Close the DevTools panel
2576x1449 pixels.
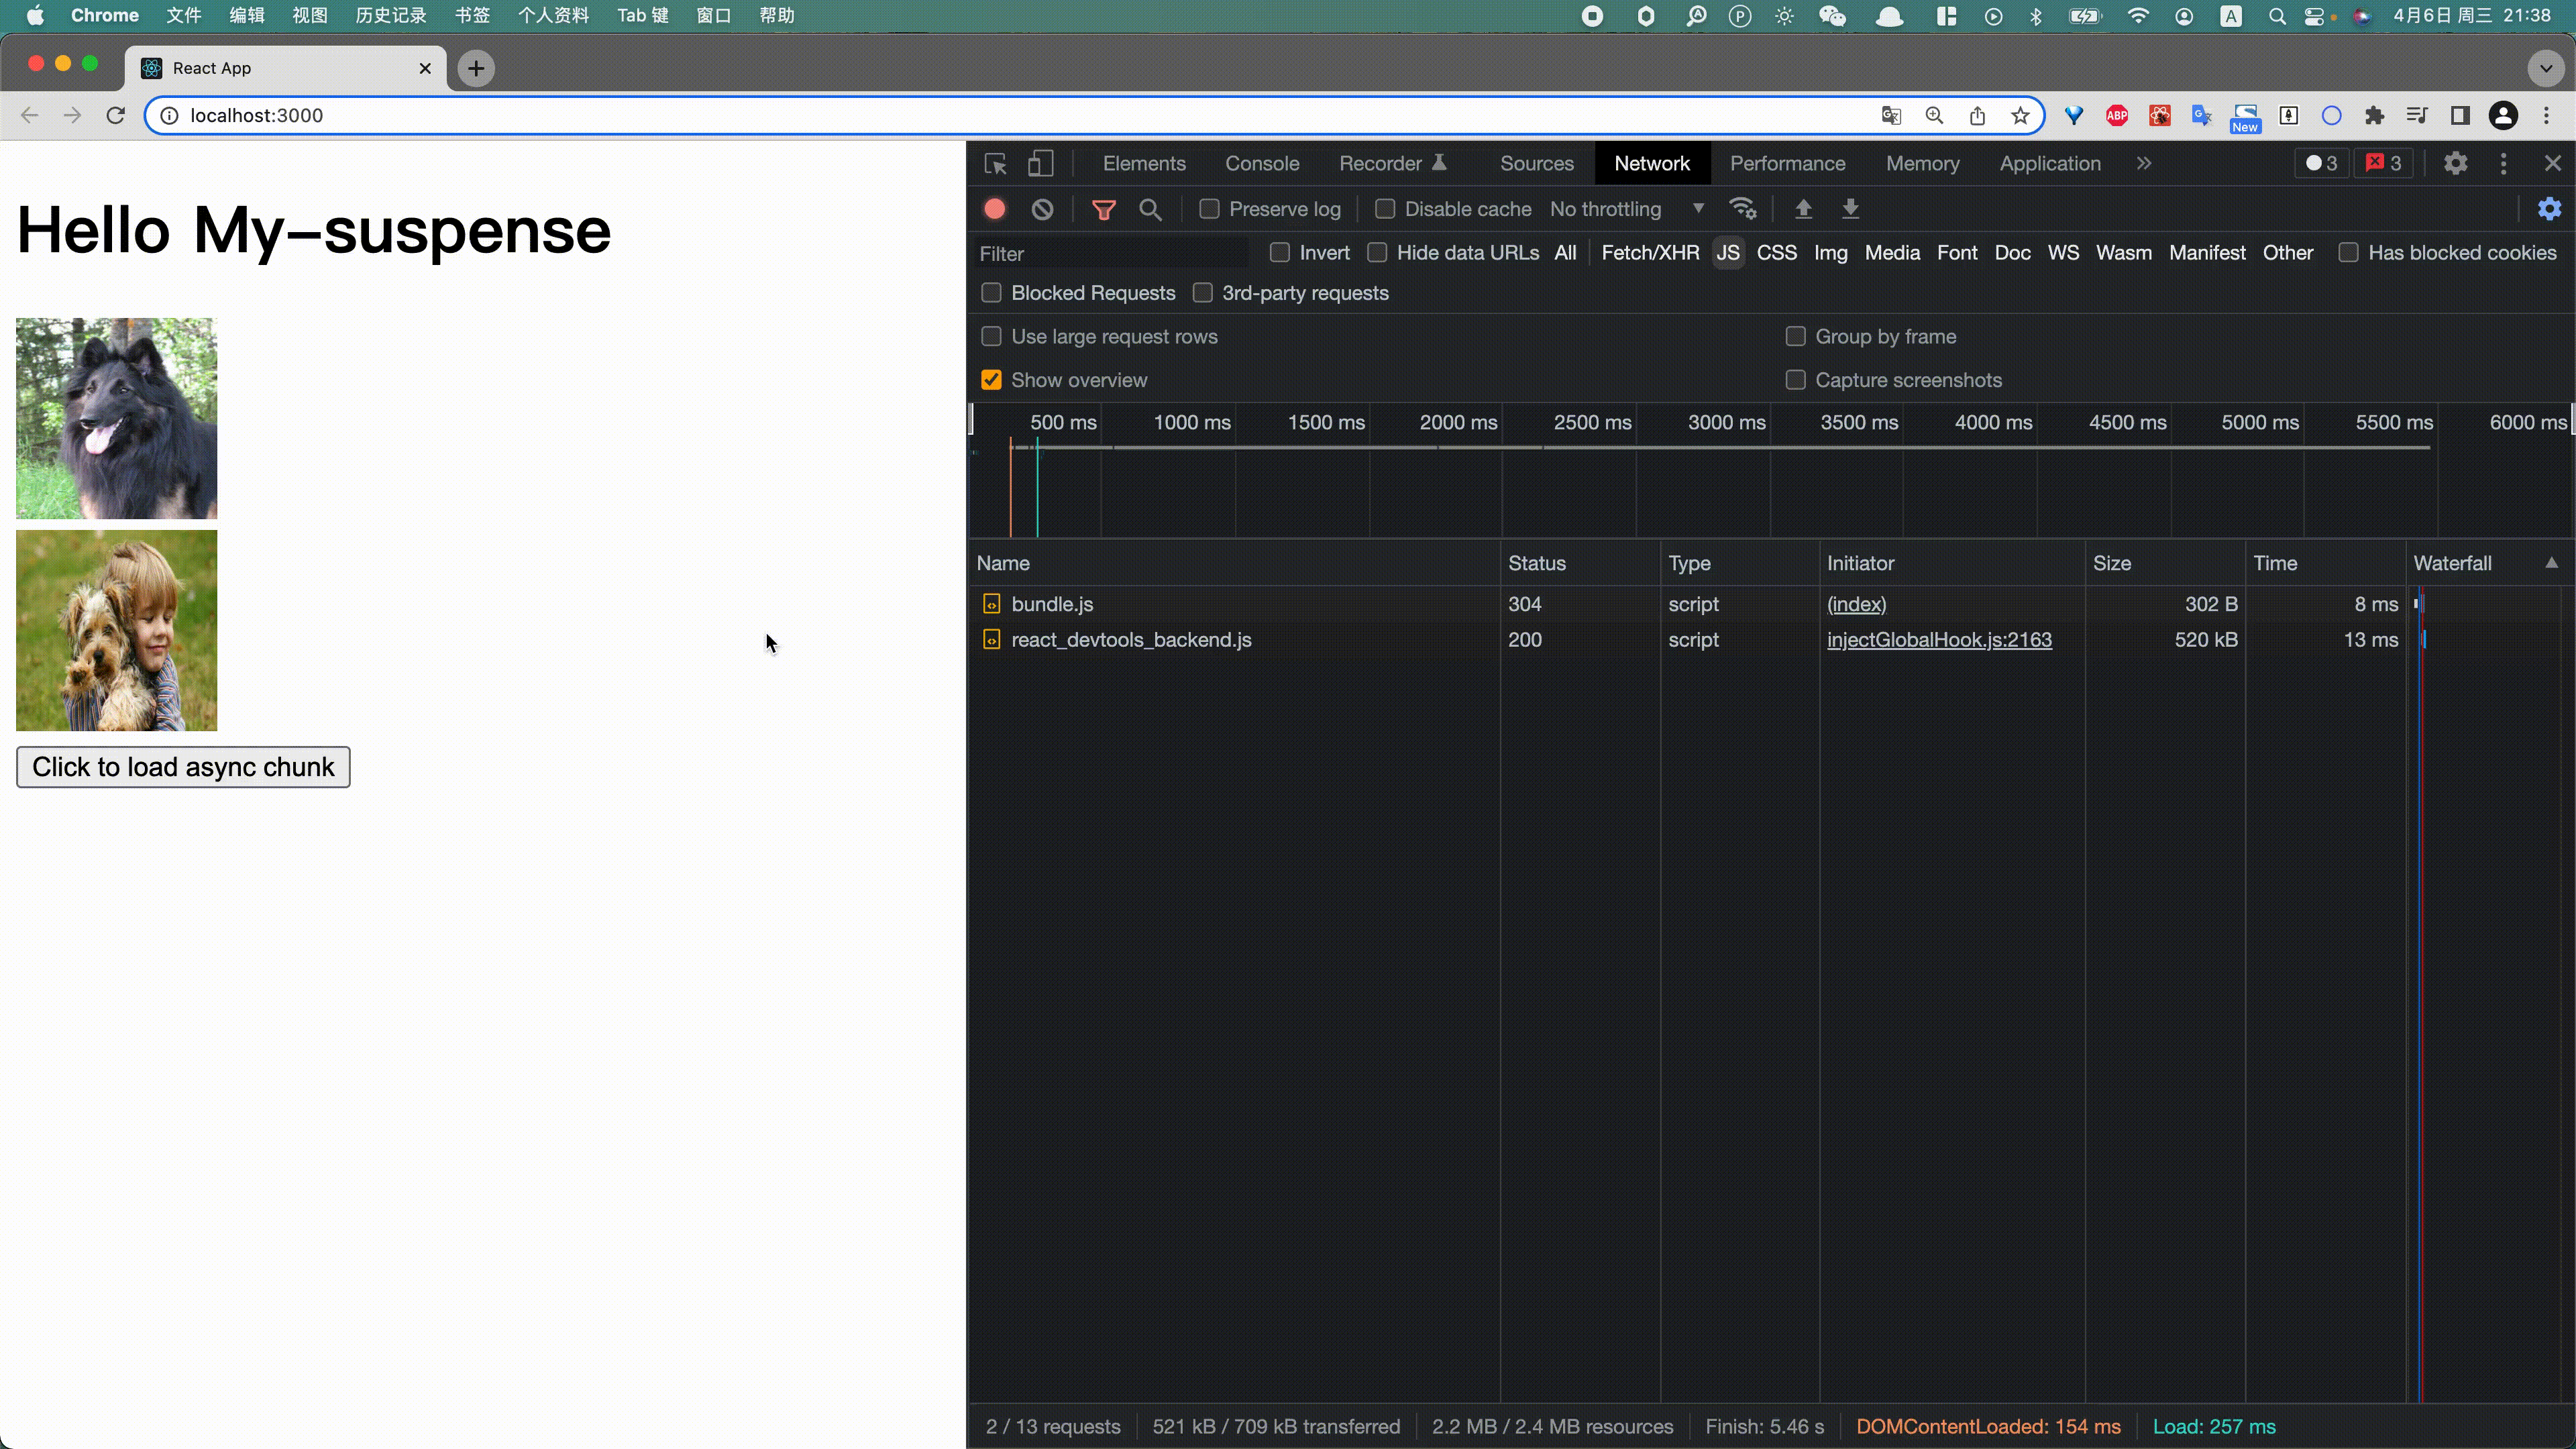pos(2553,164)
